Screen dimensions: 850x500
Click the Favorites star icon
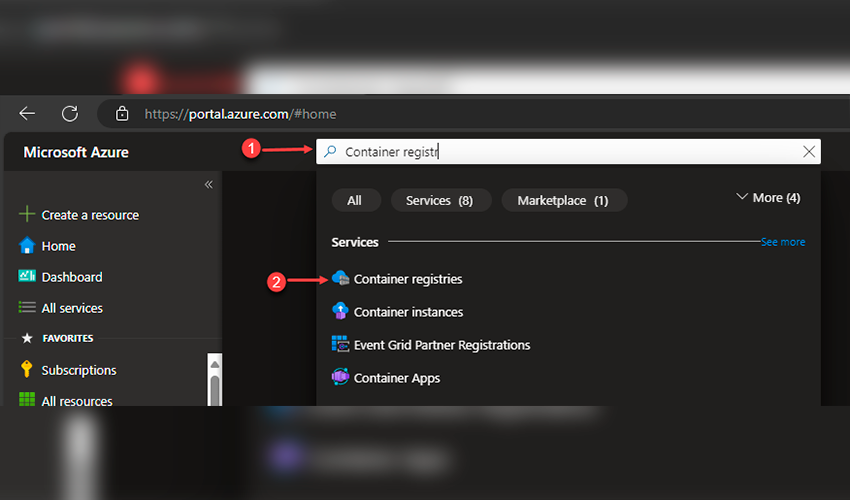point(27,338)
